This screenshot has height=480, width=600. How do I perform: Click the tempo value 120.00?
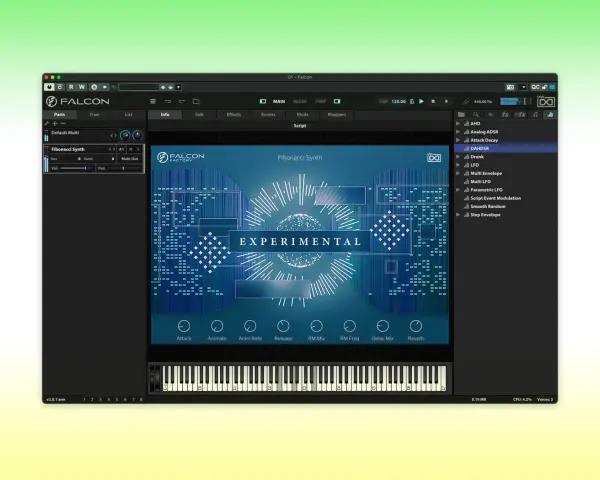pyautogui.click(x=398, y=101)
